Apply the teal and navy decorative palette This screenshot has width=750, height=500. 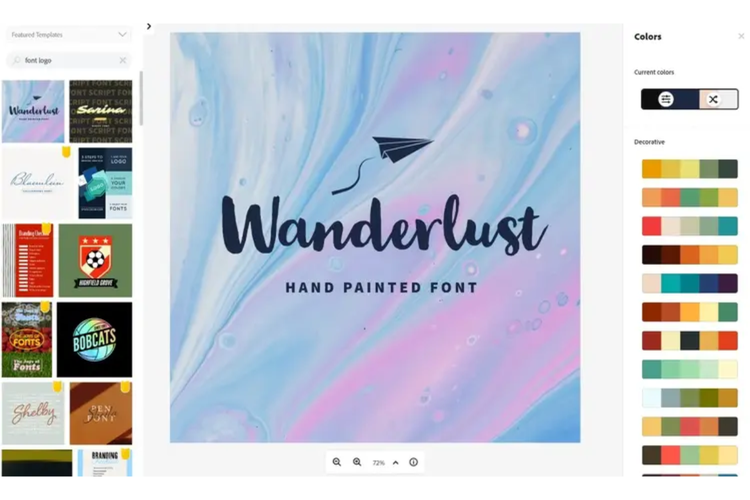[689, 283]
